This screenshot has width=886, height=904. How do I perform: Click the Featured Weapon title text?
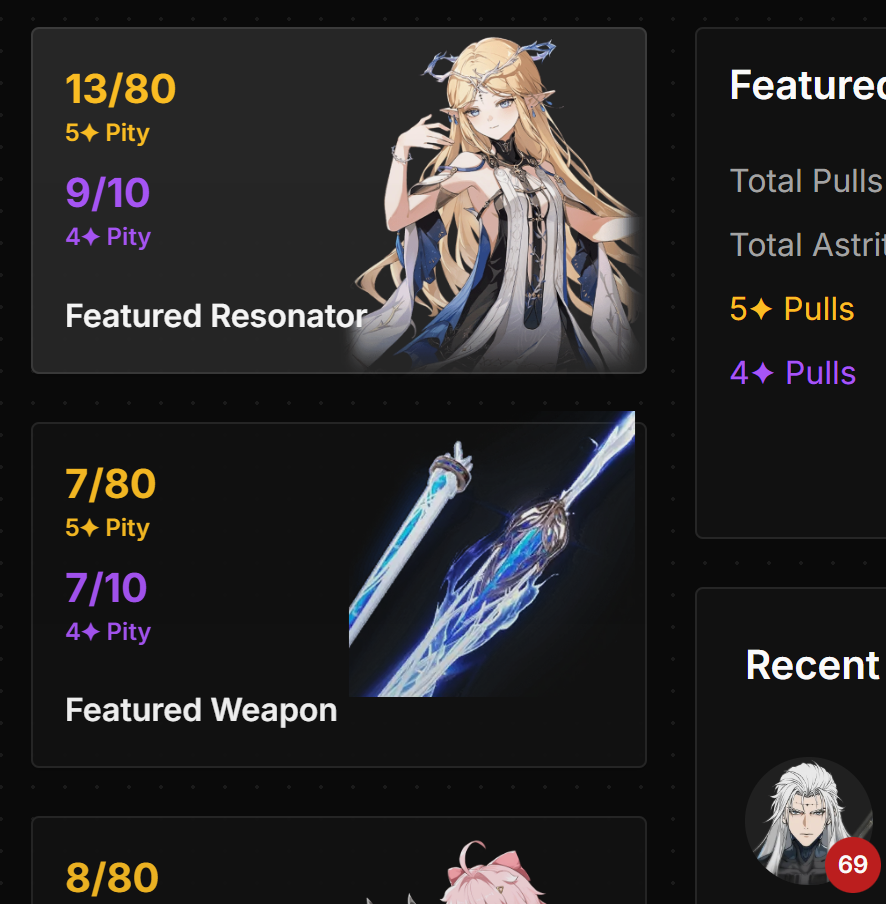coord(201,710)
